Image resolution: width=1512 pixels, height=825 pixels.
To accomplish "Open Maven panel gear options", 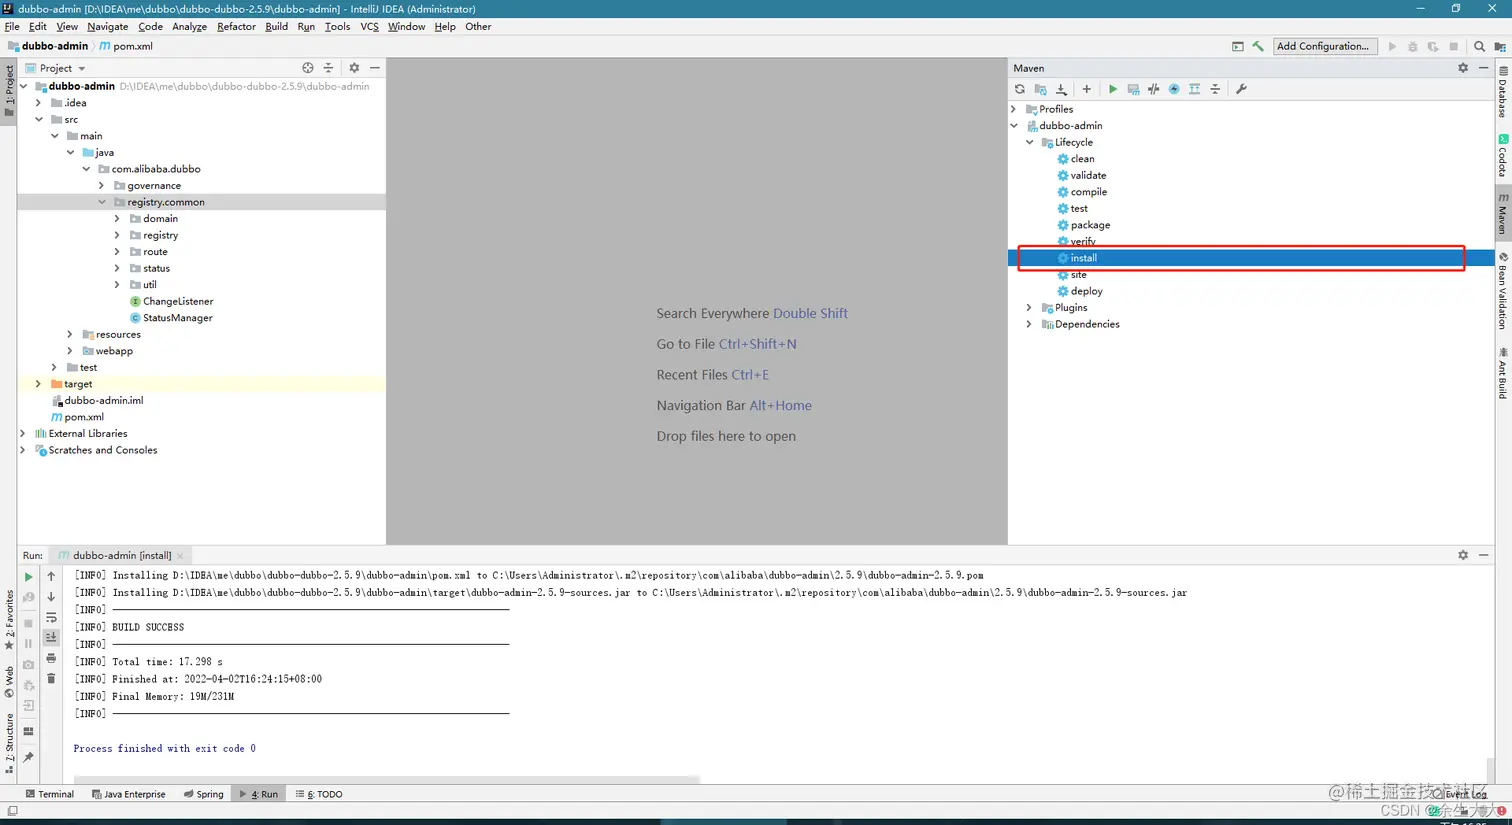I will [1463, 68].
